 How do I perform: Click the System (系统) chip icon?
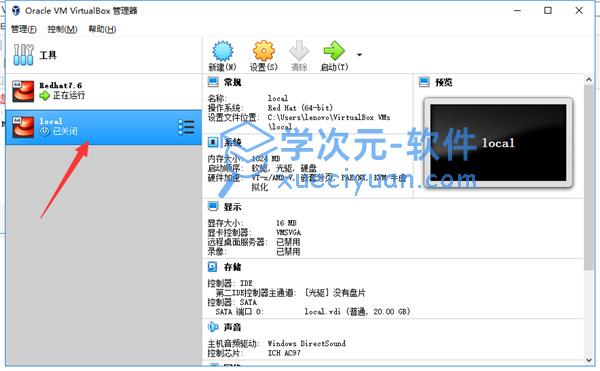[212, 142]
